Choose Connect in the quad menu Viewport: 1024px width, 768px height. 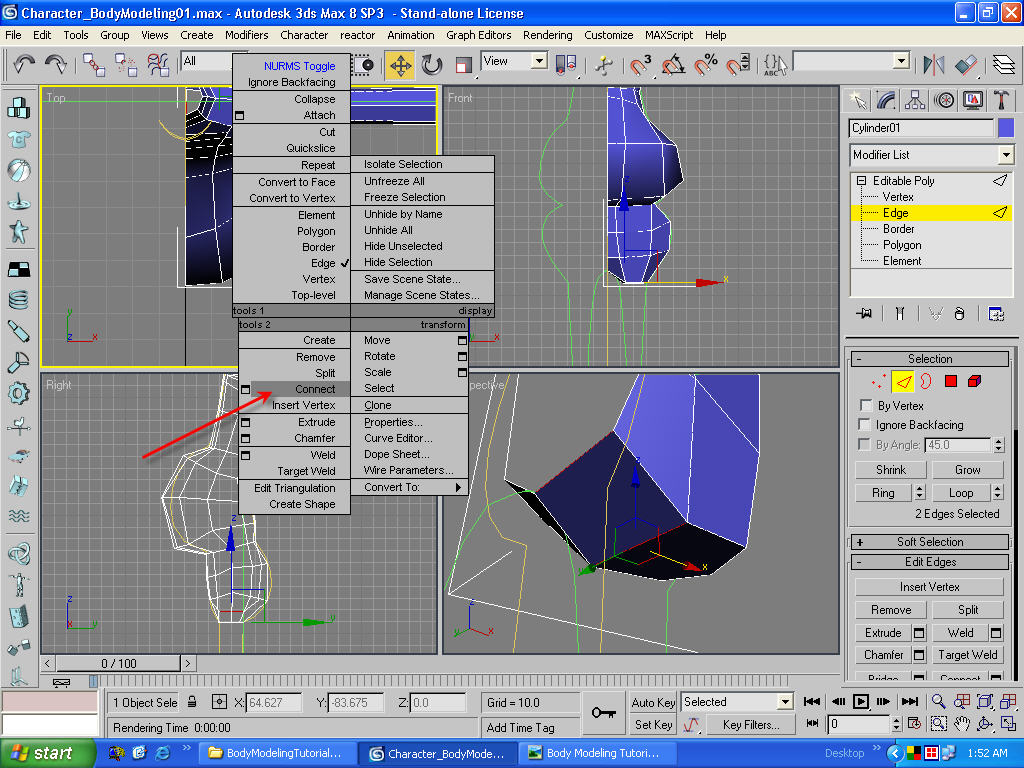point(295,389)
